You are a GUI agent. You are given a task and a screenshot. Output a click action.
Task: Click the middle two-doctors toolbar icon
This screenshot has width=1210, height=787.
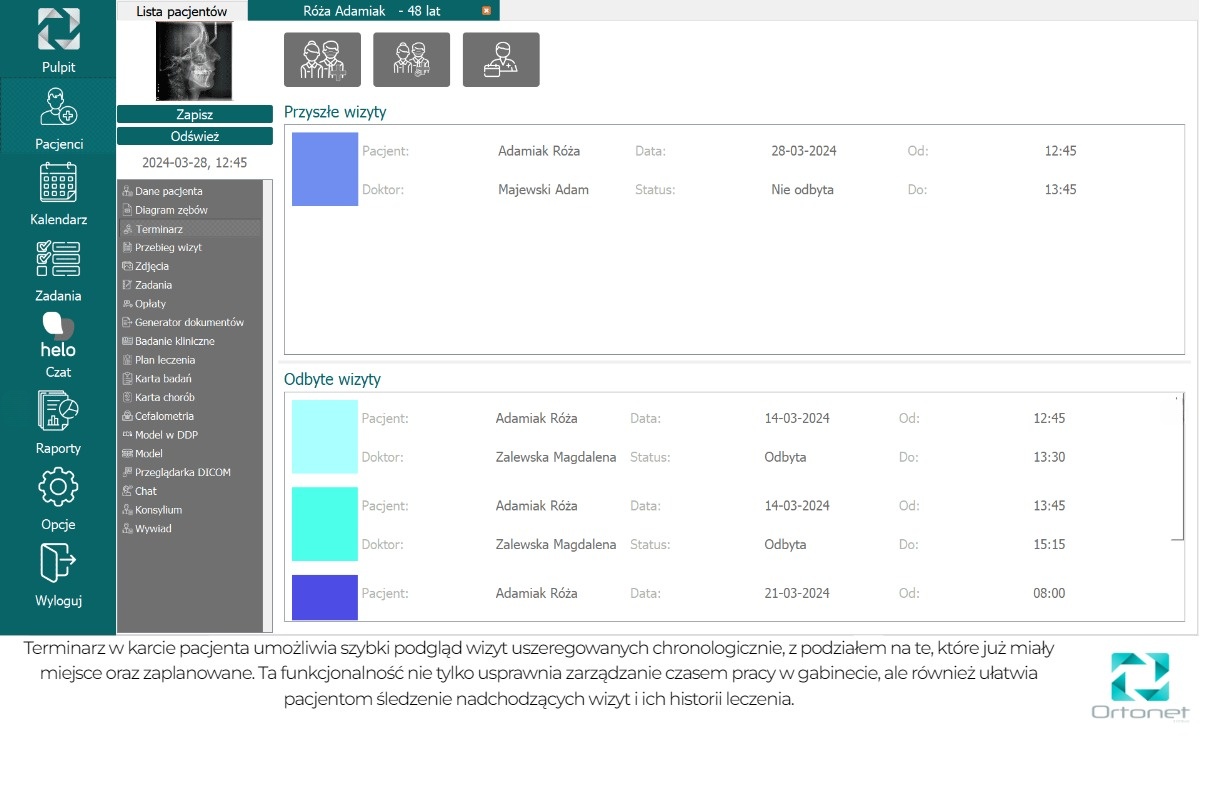pos(411,60)
